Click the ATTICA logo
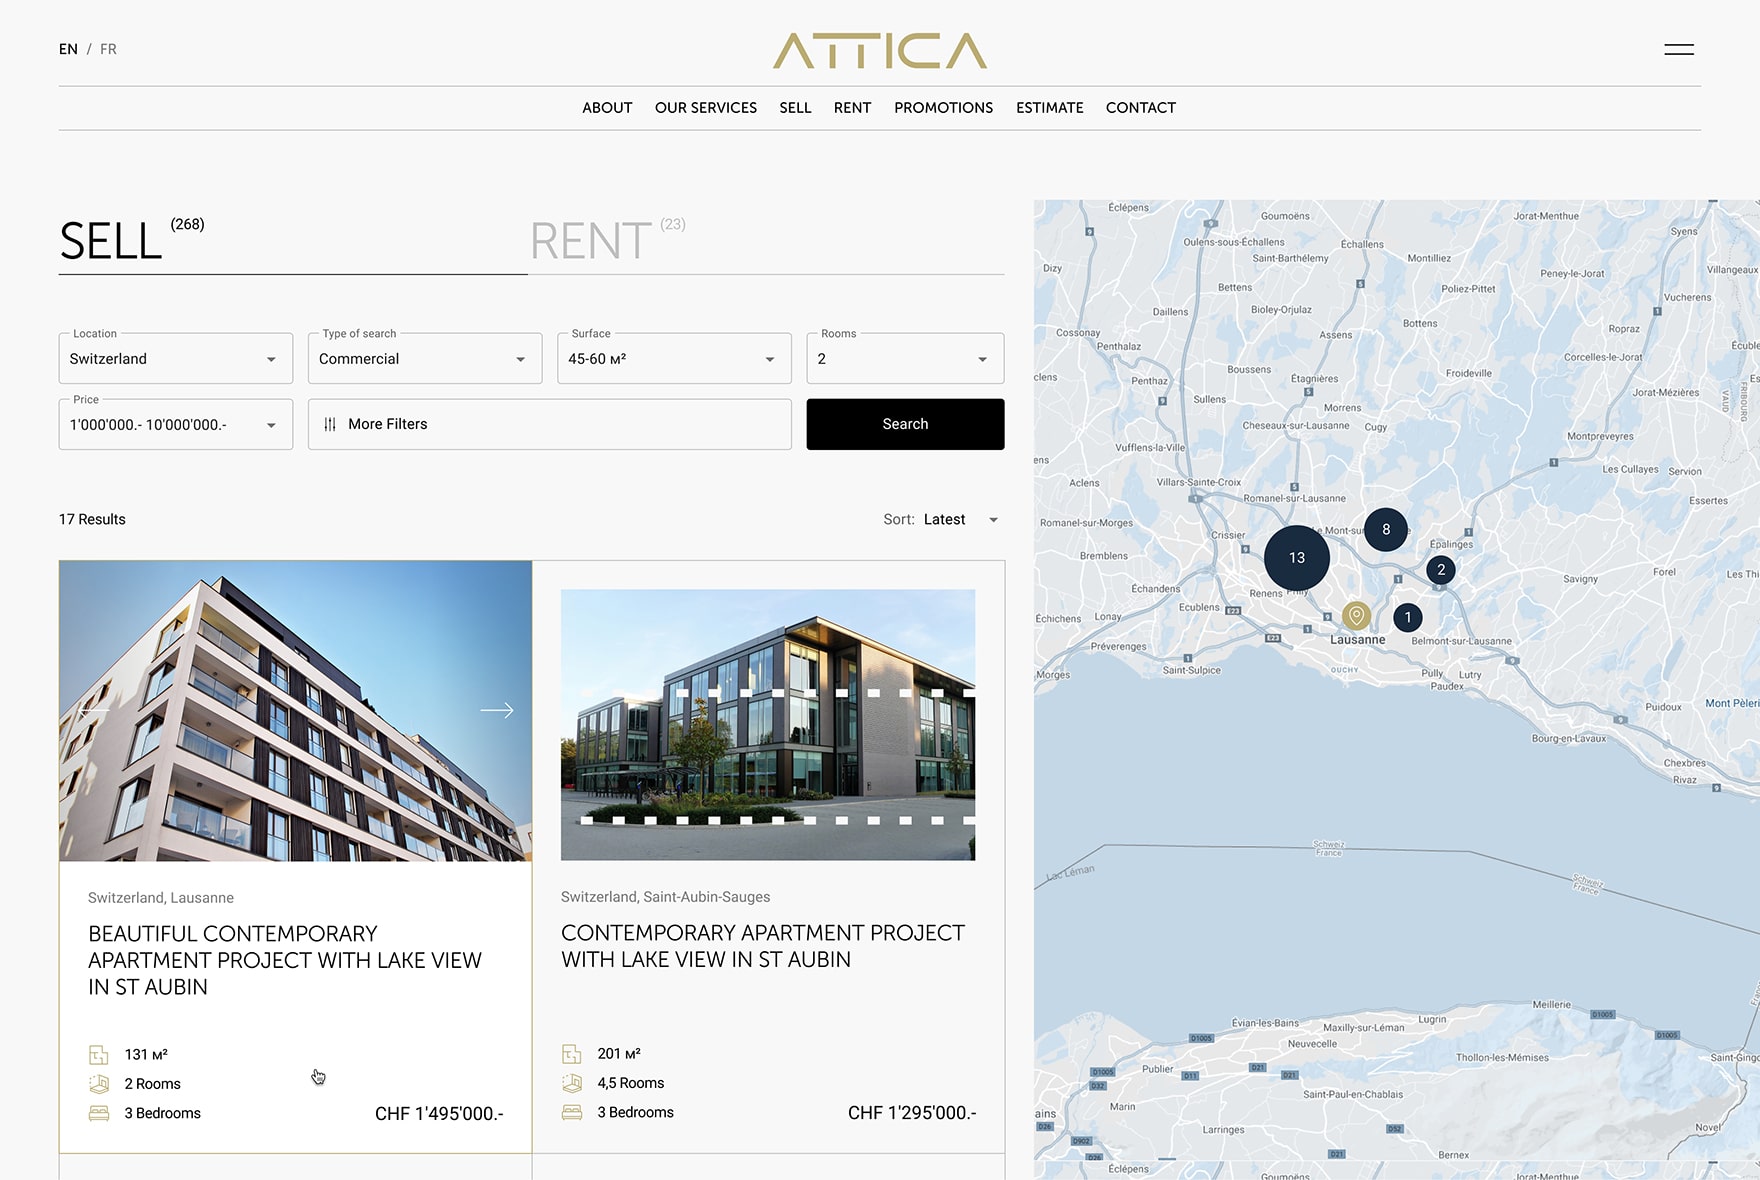 click(879, 51)
